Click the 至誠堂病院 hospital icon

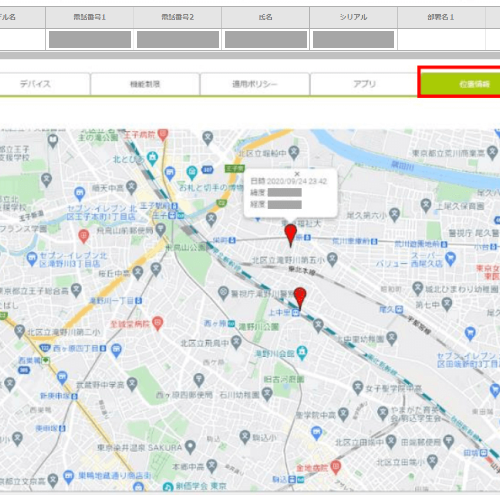157,323
